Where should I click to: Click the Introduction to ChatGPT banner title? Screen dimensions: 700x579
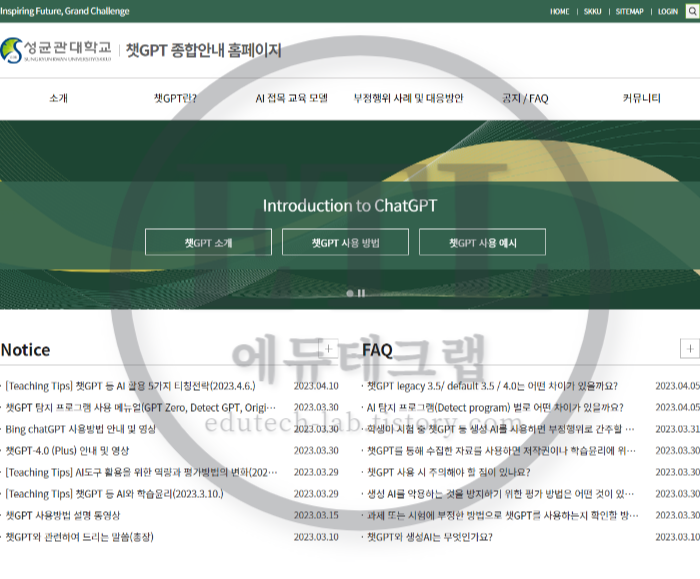point(350,206)
